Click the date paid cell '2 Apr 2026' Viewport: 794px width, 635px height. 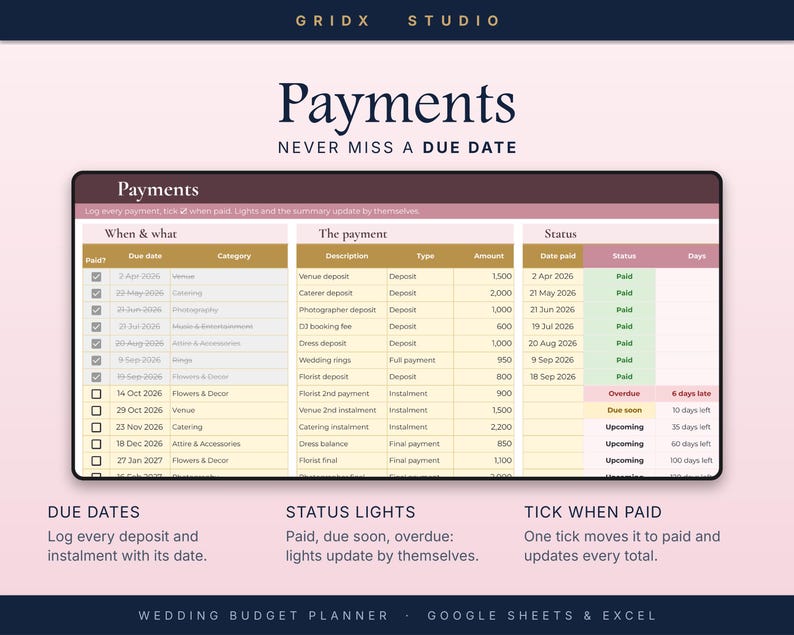[552, 276]
